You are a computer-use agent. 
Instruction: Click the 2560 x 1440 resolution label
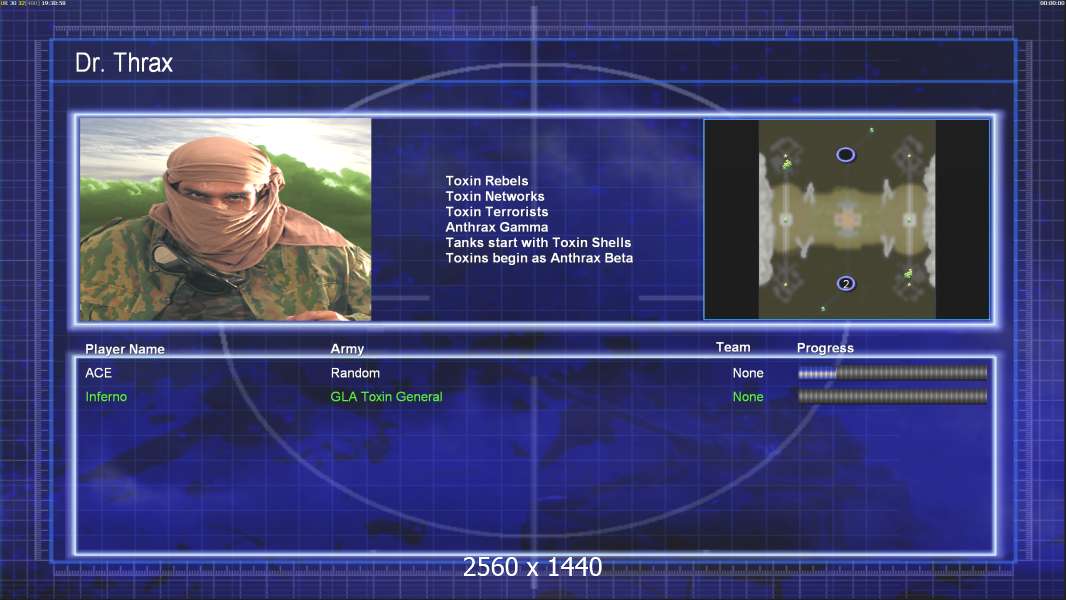[x=532, y=567]
